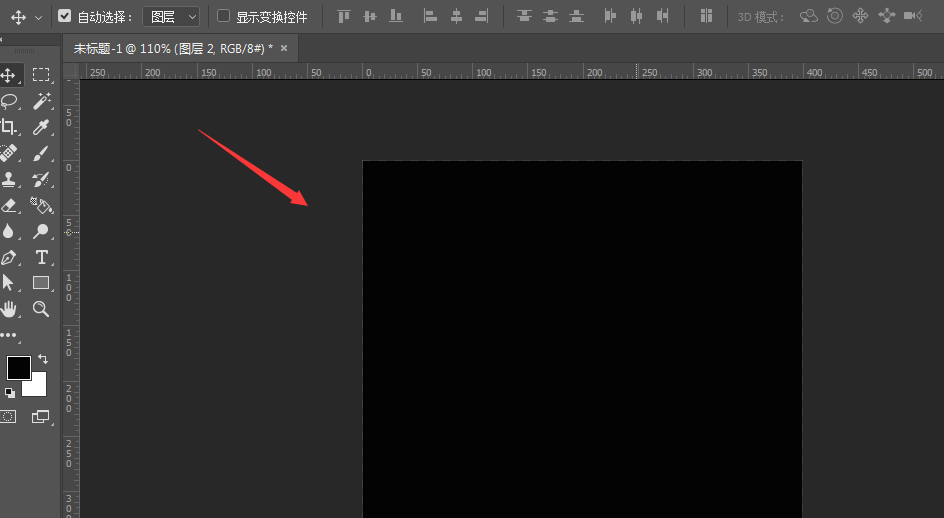The height and width of the screenshot is (518, 944).
Task: Select the Pen tool
Action: coord(9,257)
